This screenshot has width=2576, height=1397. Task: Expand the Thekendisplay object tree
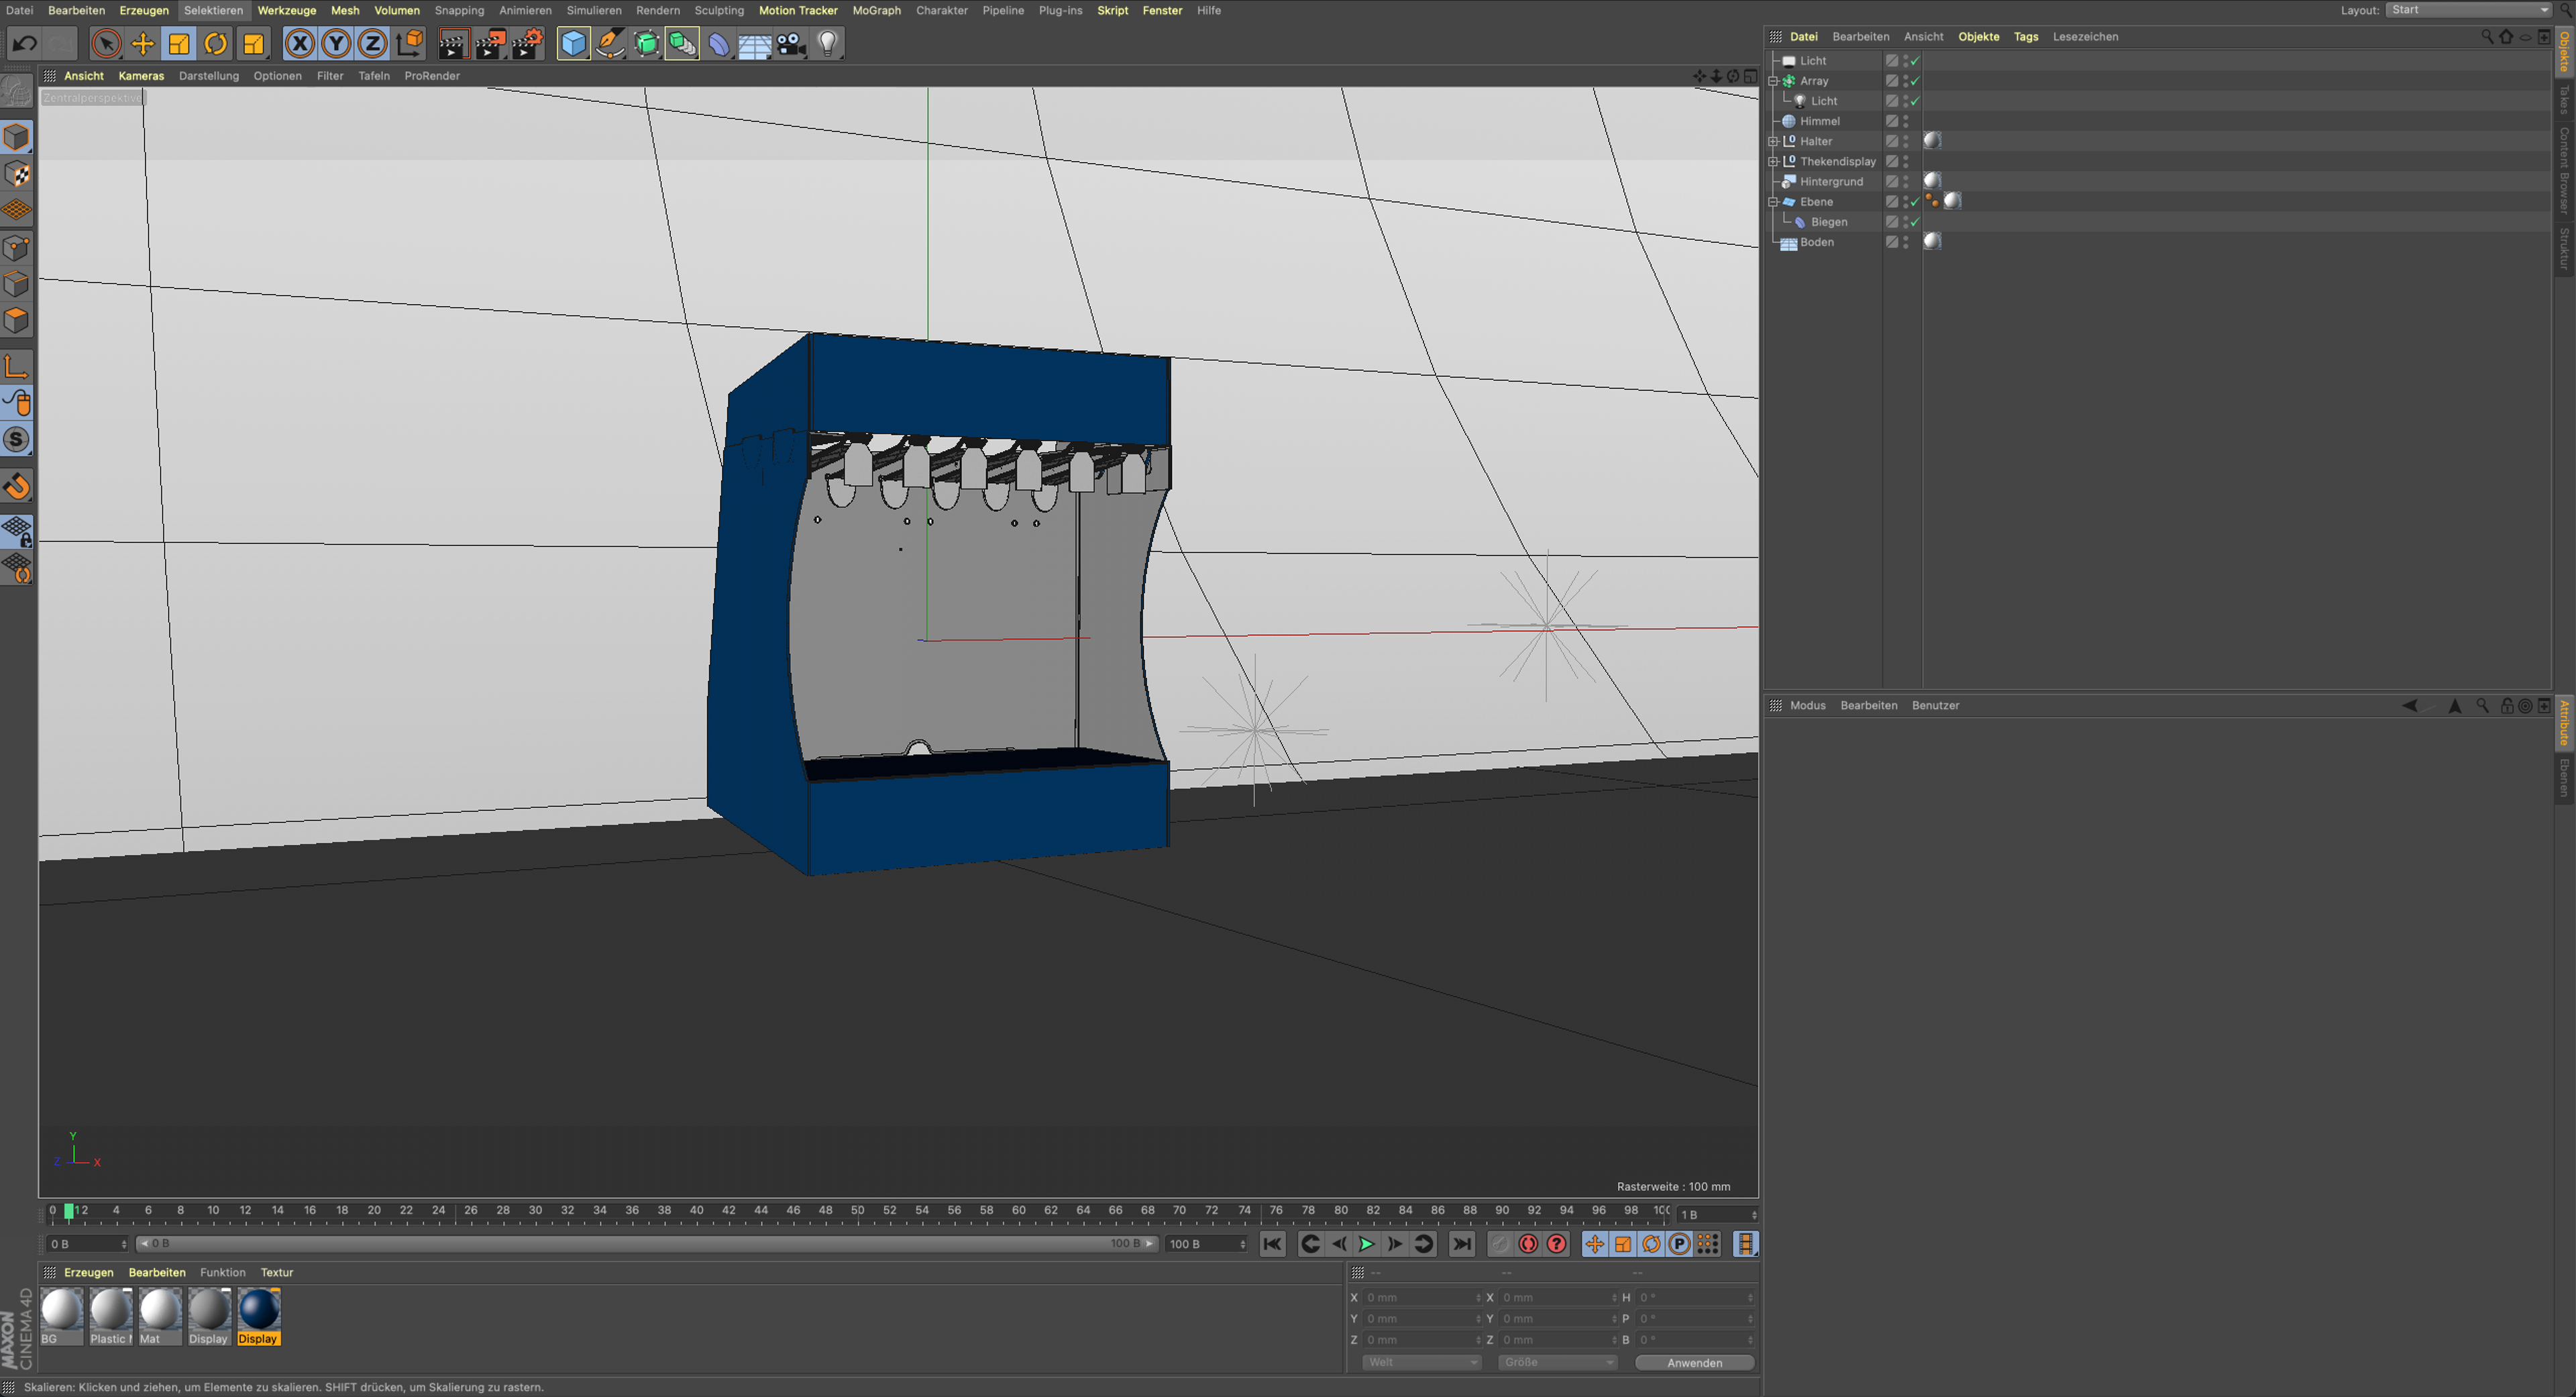coord(1773,161)
